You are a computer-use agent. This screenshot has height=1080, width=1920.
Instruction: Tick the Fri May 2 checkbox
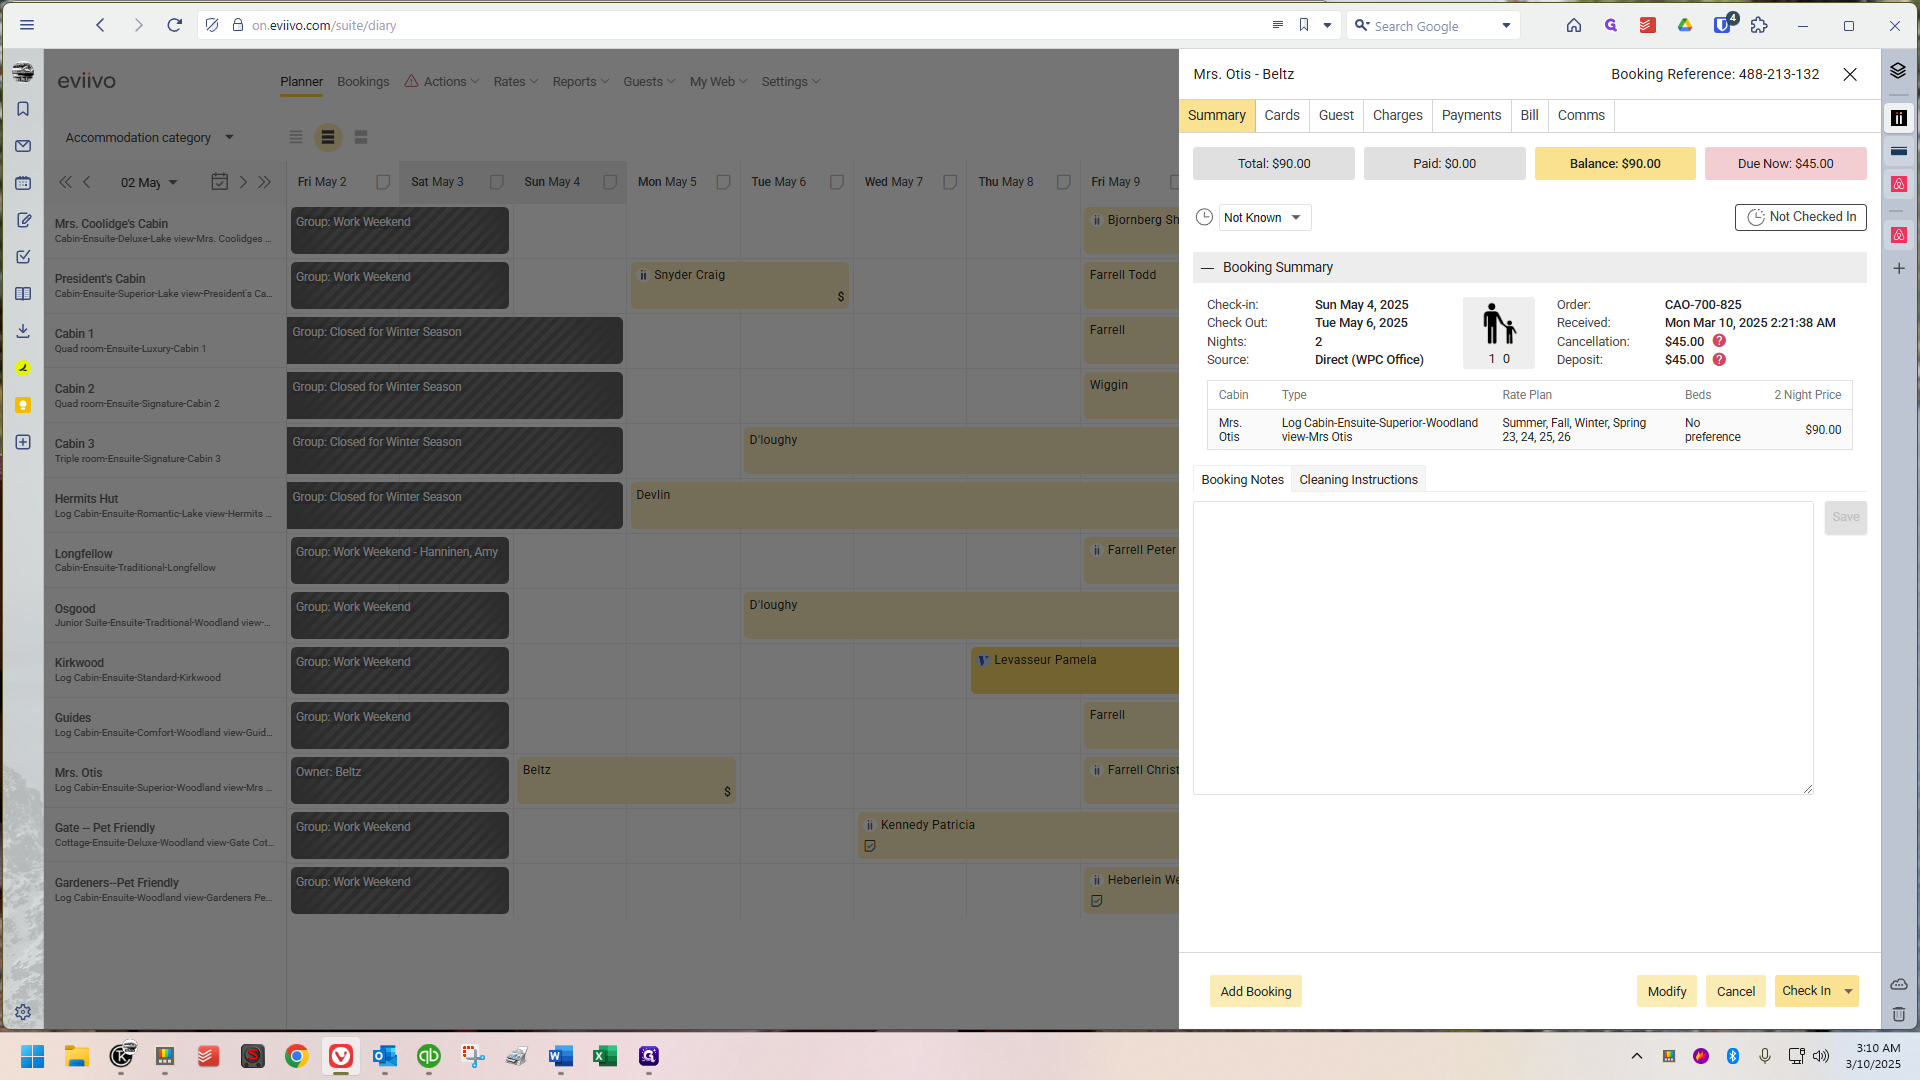point(383,182)
